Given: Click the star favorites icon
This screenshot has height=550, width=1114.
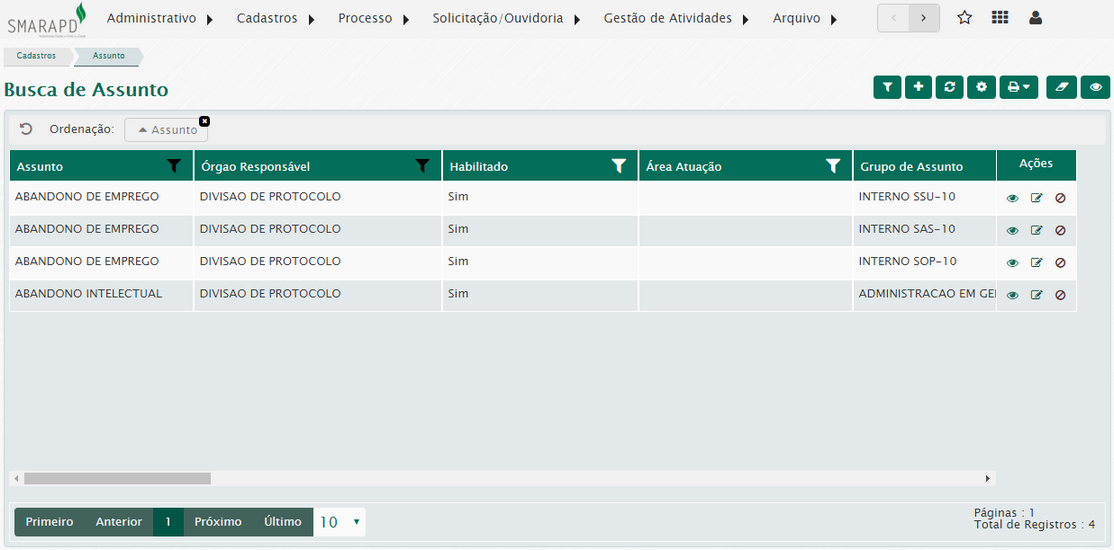Looking at the screenshot, I should [964, 18].
